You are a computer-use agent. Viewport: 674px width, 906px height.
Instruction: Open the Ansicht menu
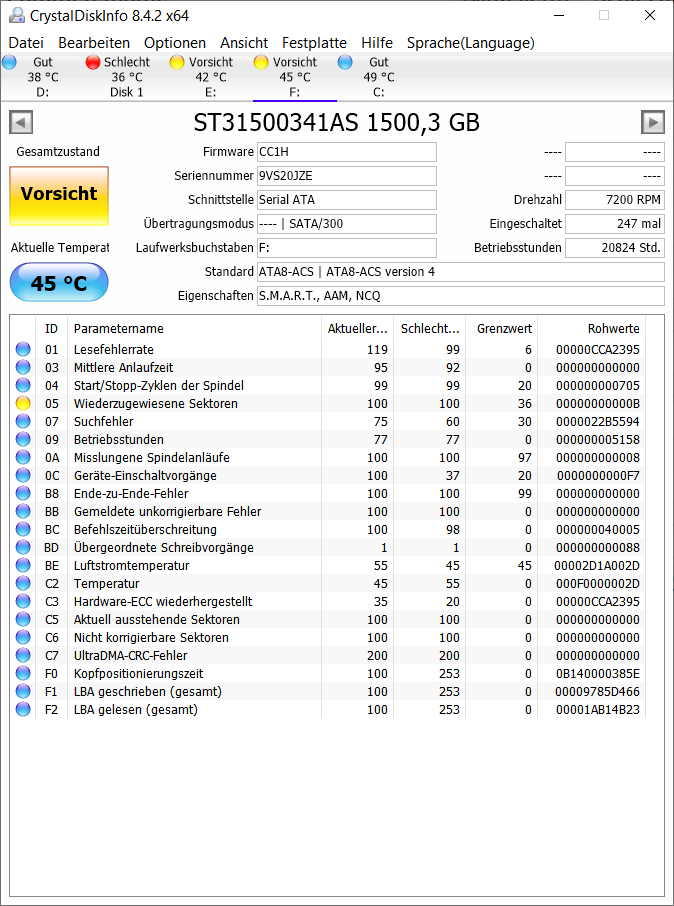pos(244,43)
